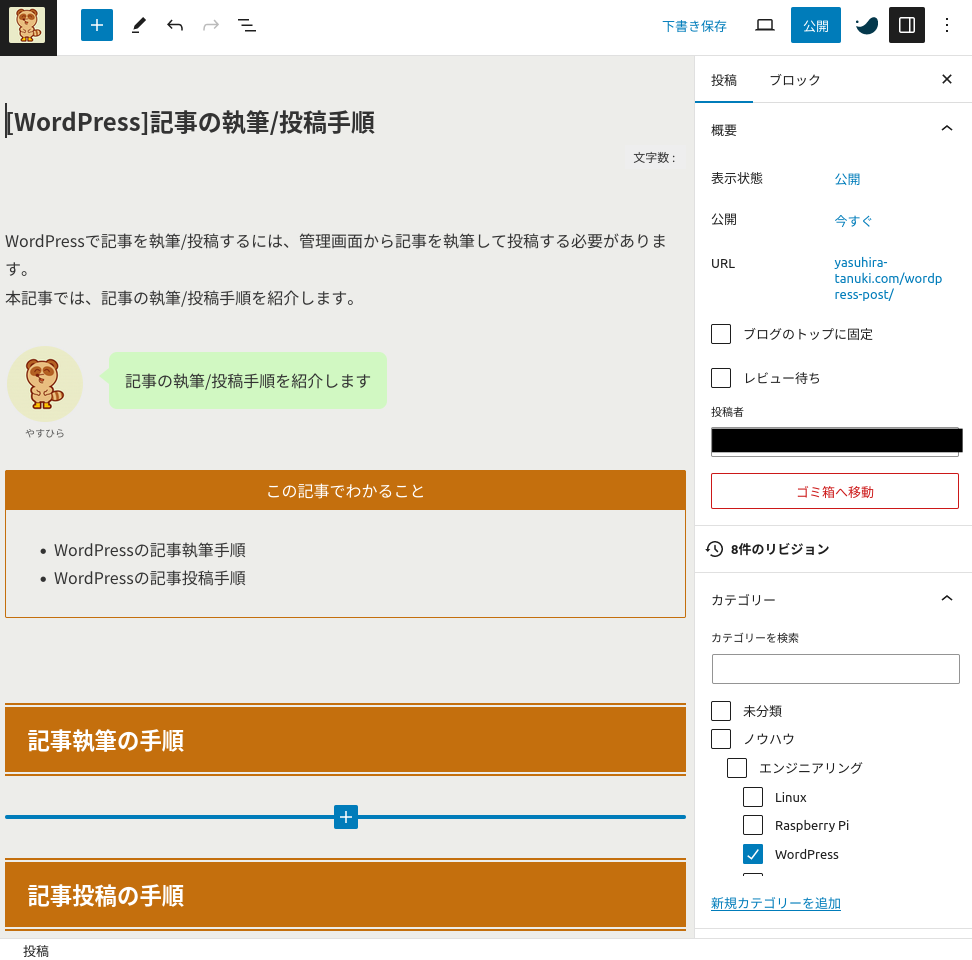
Task: Insert a block with the inline plus
Action: [346, 817]
